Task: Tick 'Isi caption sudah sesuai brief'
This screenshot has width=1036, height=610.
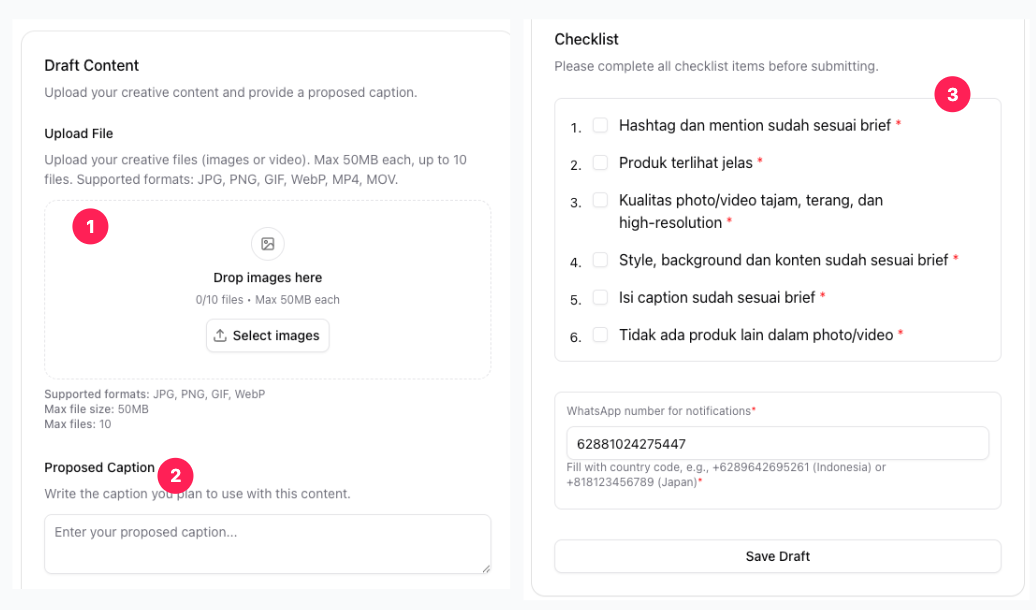Action: (x=600, y=297)
